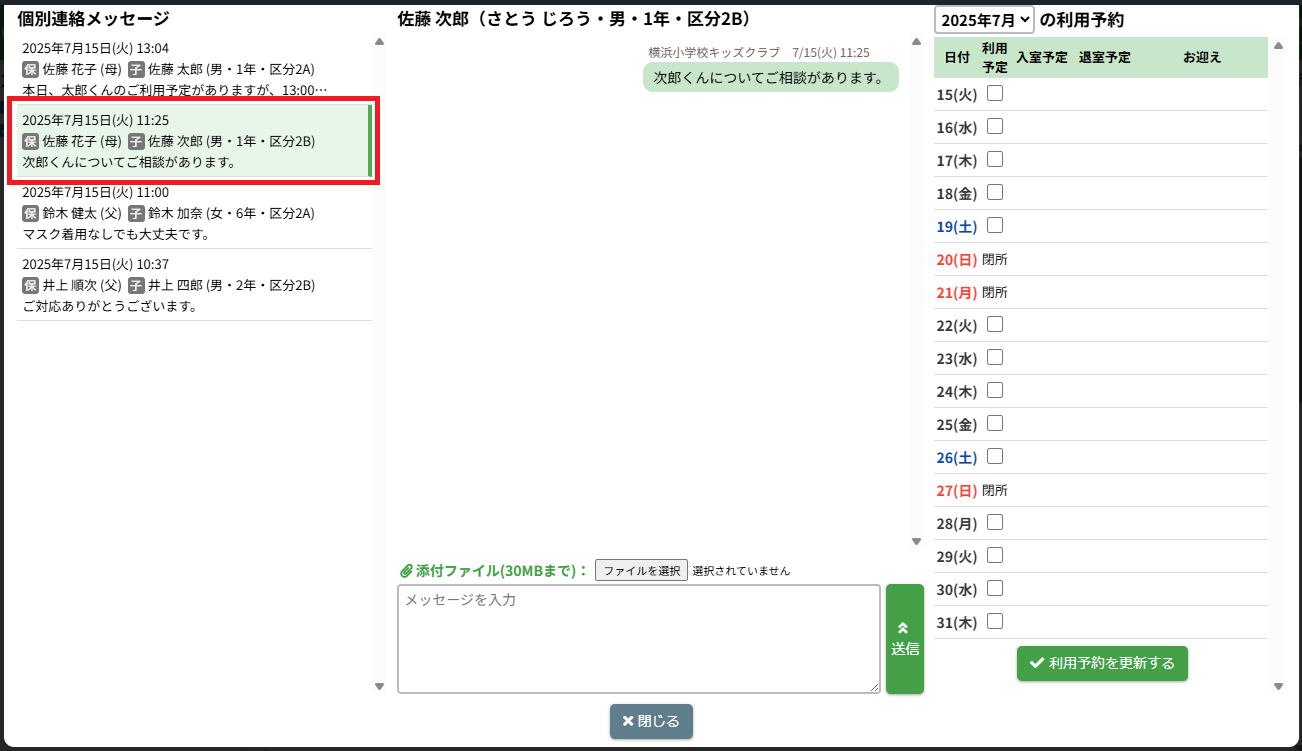This screenshot has height=751, width=1302.
Task: Click the guardian badge in the 13:04 message
Action: pos(31,69)
